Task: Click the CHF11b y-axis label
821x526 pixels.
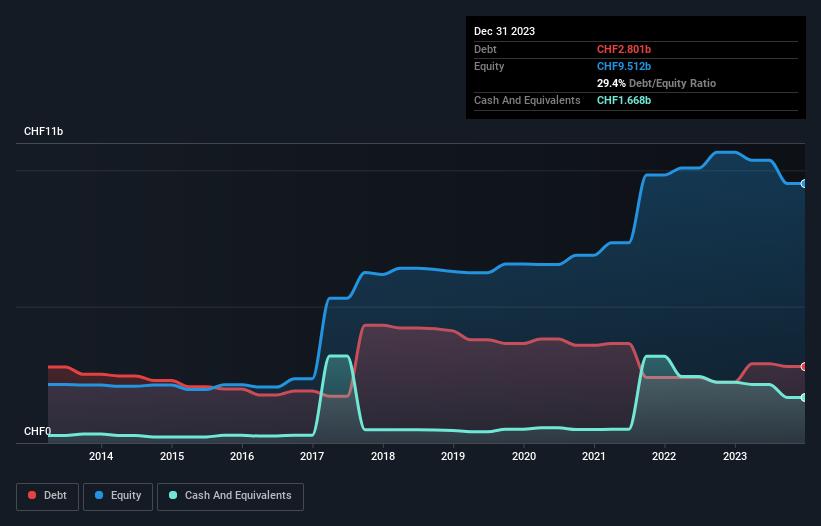Action: 43,131
